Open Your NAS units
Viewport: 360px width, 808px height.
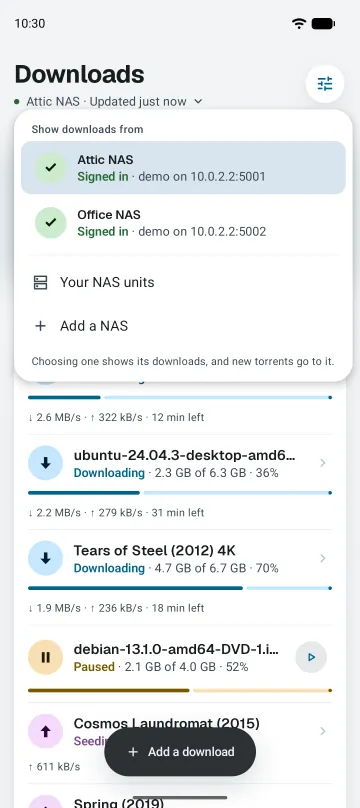coord(183,282)
